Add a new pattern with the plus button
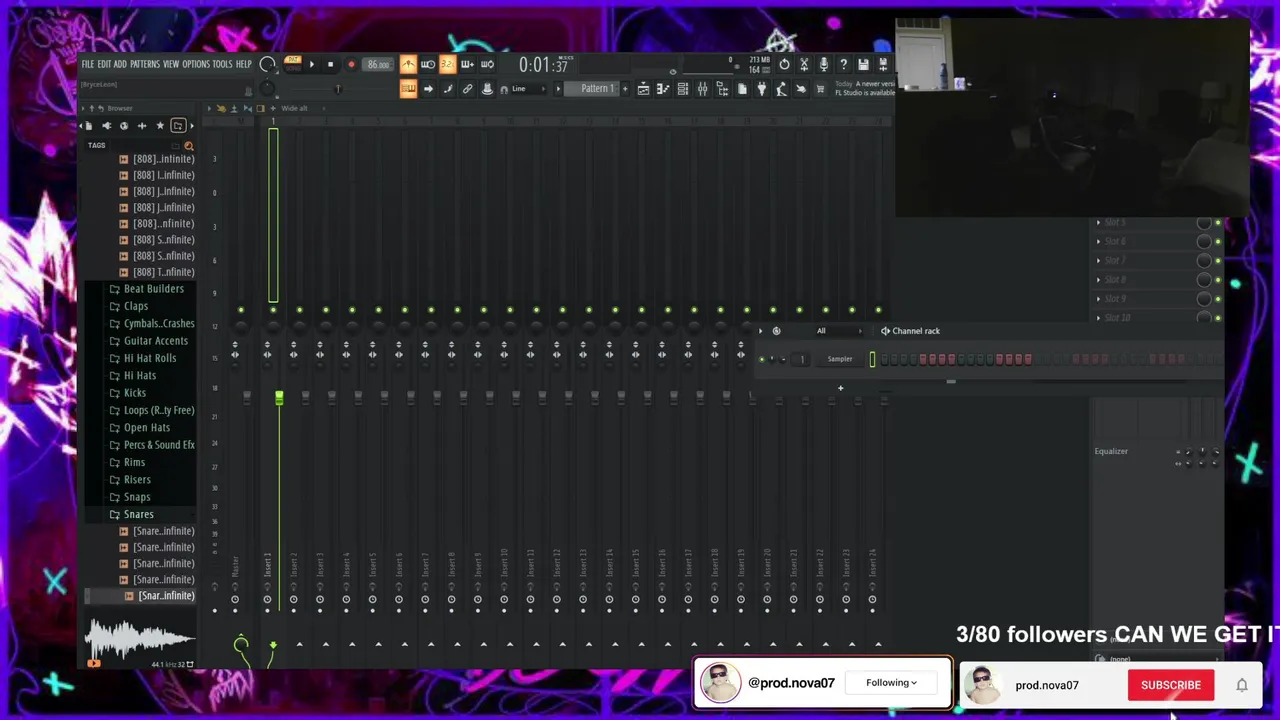The width and height of the screenshot is (1280, 720). (625, 89)
